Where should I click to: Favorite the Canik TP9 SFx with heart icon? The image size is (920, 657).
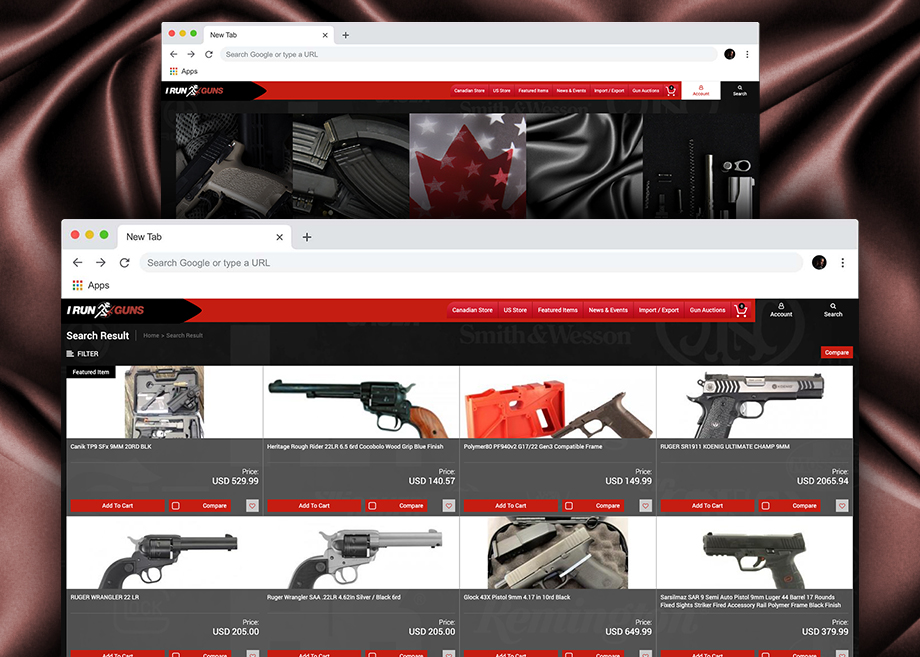[x=252, y=506]
